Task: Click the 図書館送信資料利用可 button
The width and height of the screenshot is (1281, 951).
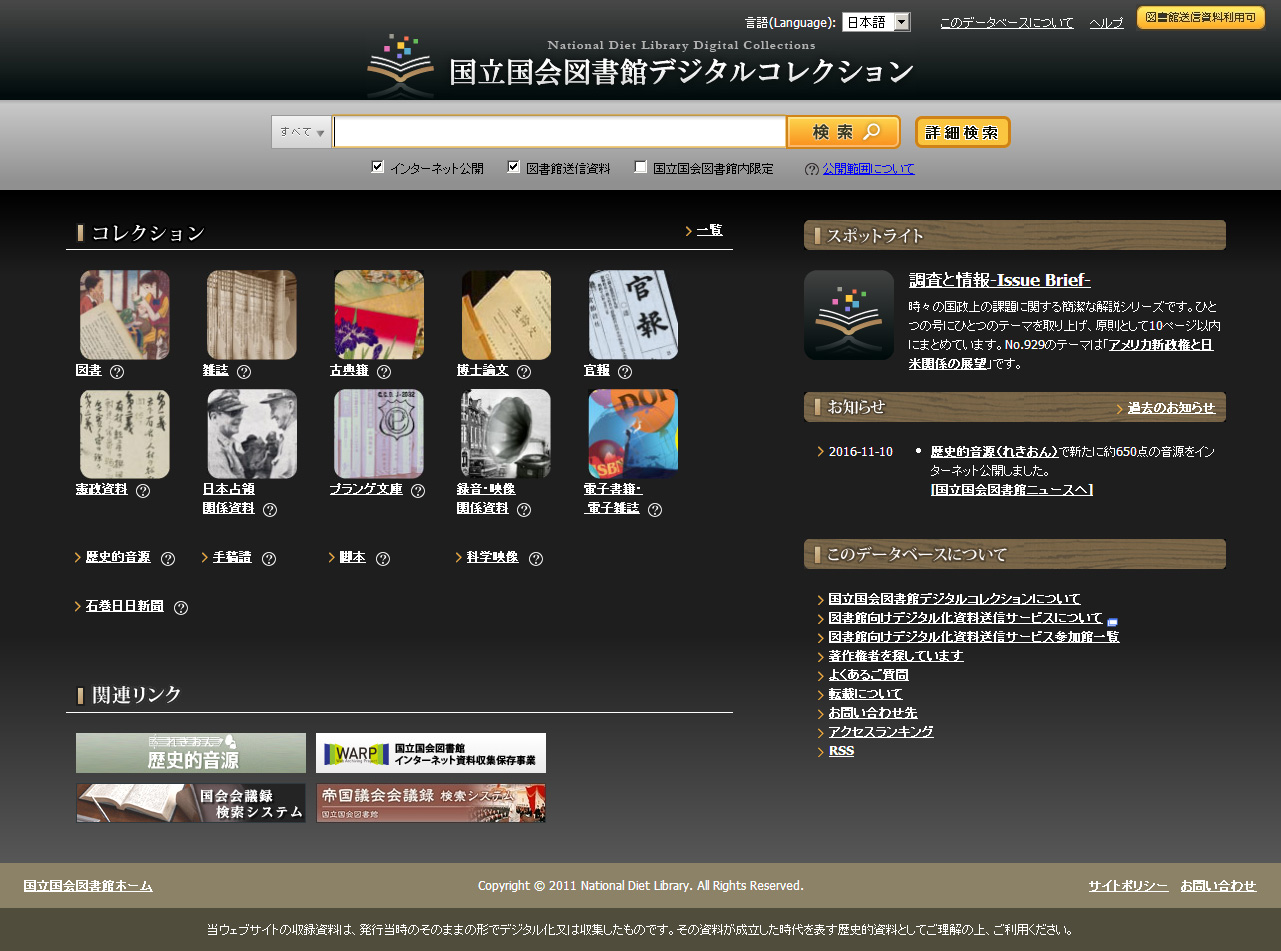Action: click(1201, 18)
